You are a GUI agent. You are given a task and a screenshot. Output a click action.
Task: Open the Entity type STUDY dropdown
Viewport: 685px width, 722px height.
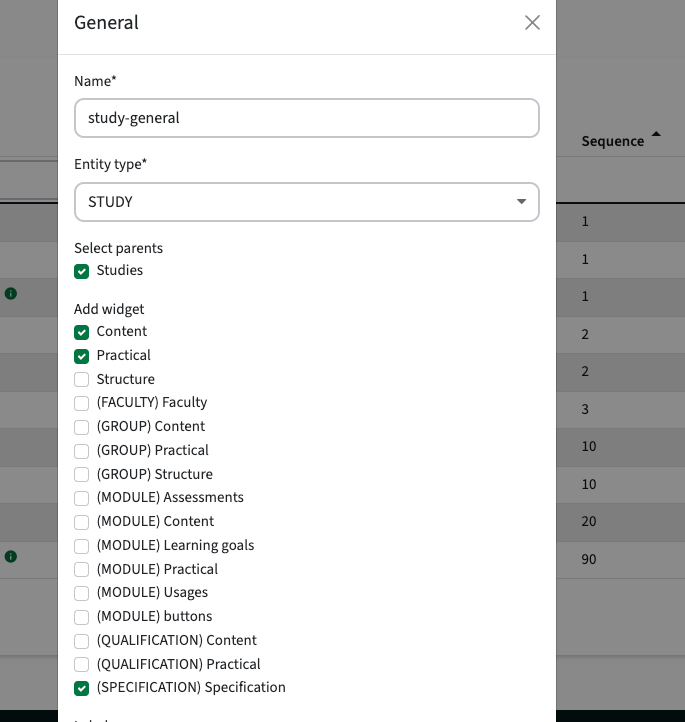307,202
